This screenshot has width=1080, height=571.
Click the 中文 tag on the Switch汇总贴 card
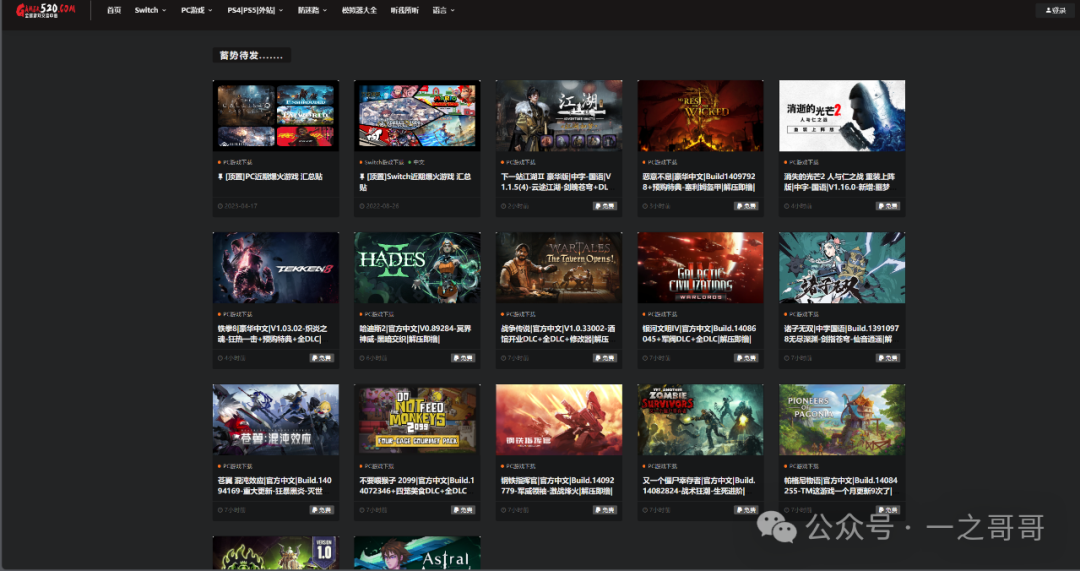417,163
